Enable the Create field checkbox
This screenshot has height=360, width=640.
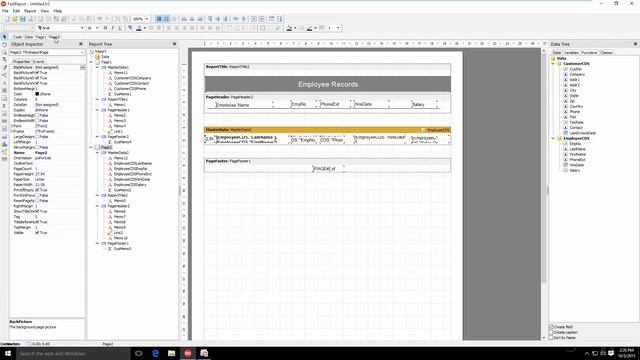tap(551, 327)
